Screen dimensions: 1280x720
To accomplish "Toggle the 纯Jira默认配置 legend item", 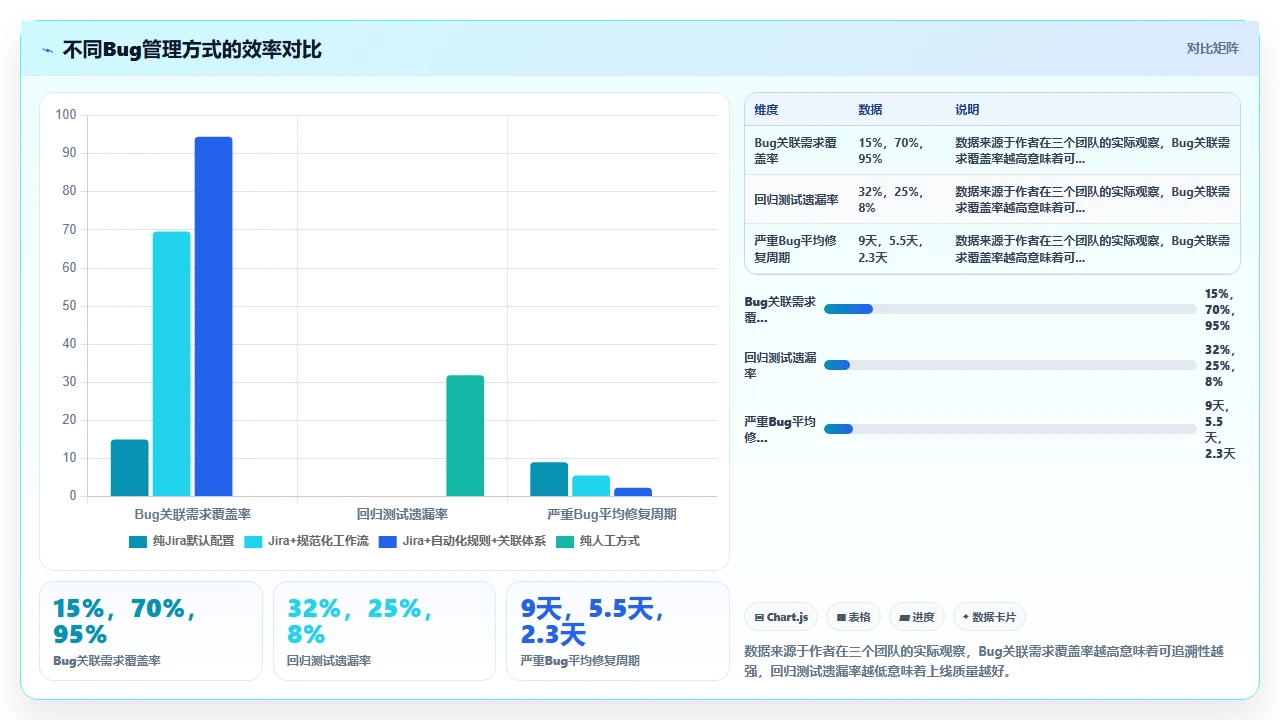I will click(x=181, y=541).
